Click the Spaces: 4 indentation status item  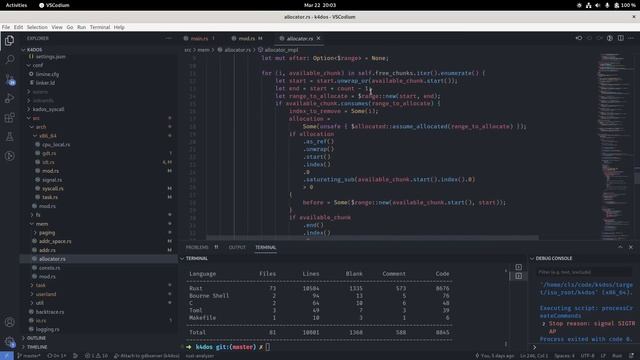564,356
